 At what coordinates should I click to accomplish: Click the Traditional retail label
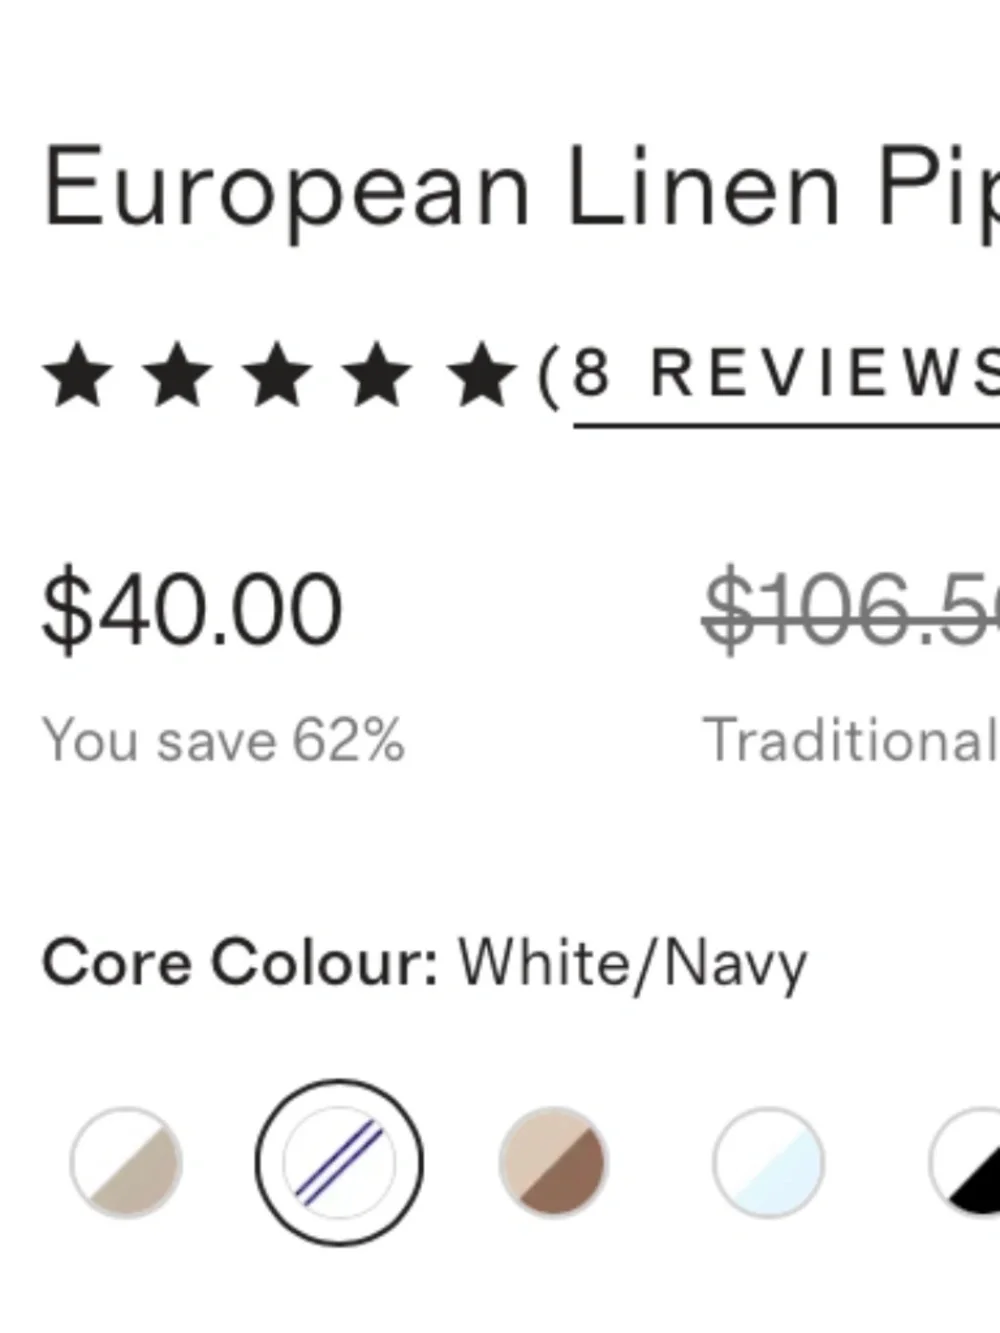[851, 741]
